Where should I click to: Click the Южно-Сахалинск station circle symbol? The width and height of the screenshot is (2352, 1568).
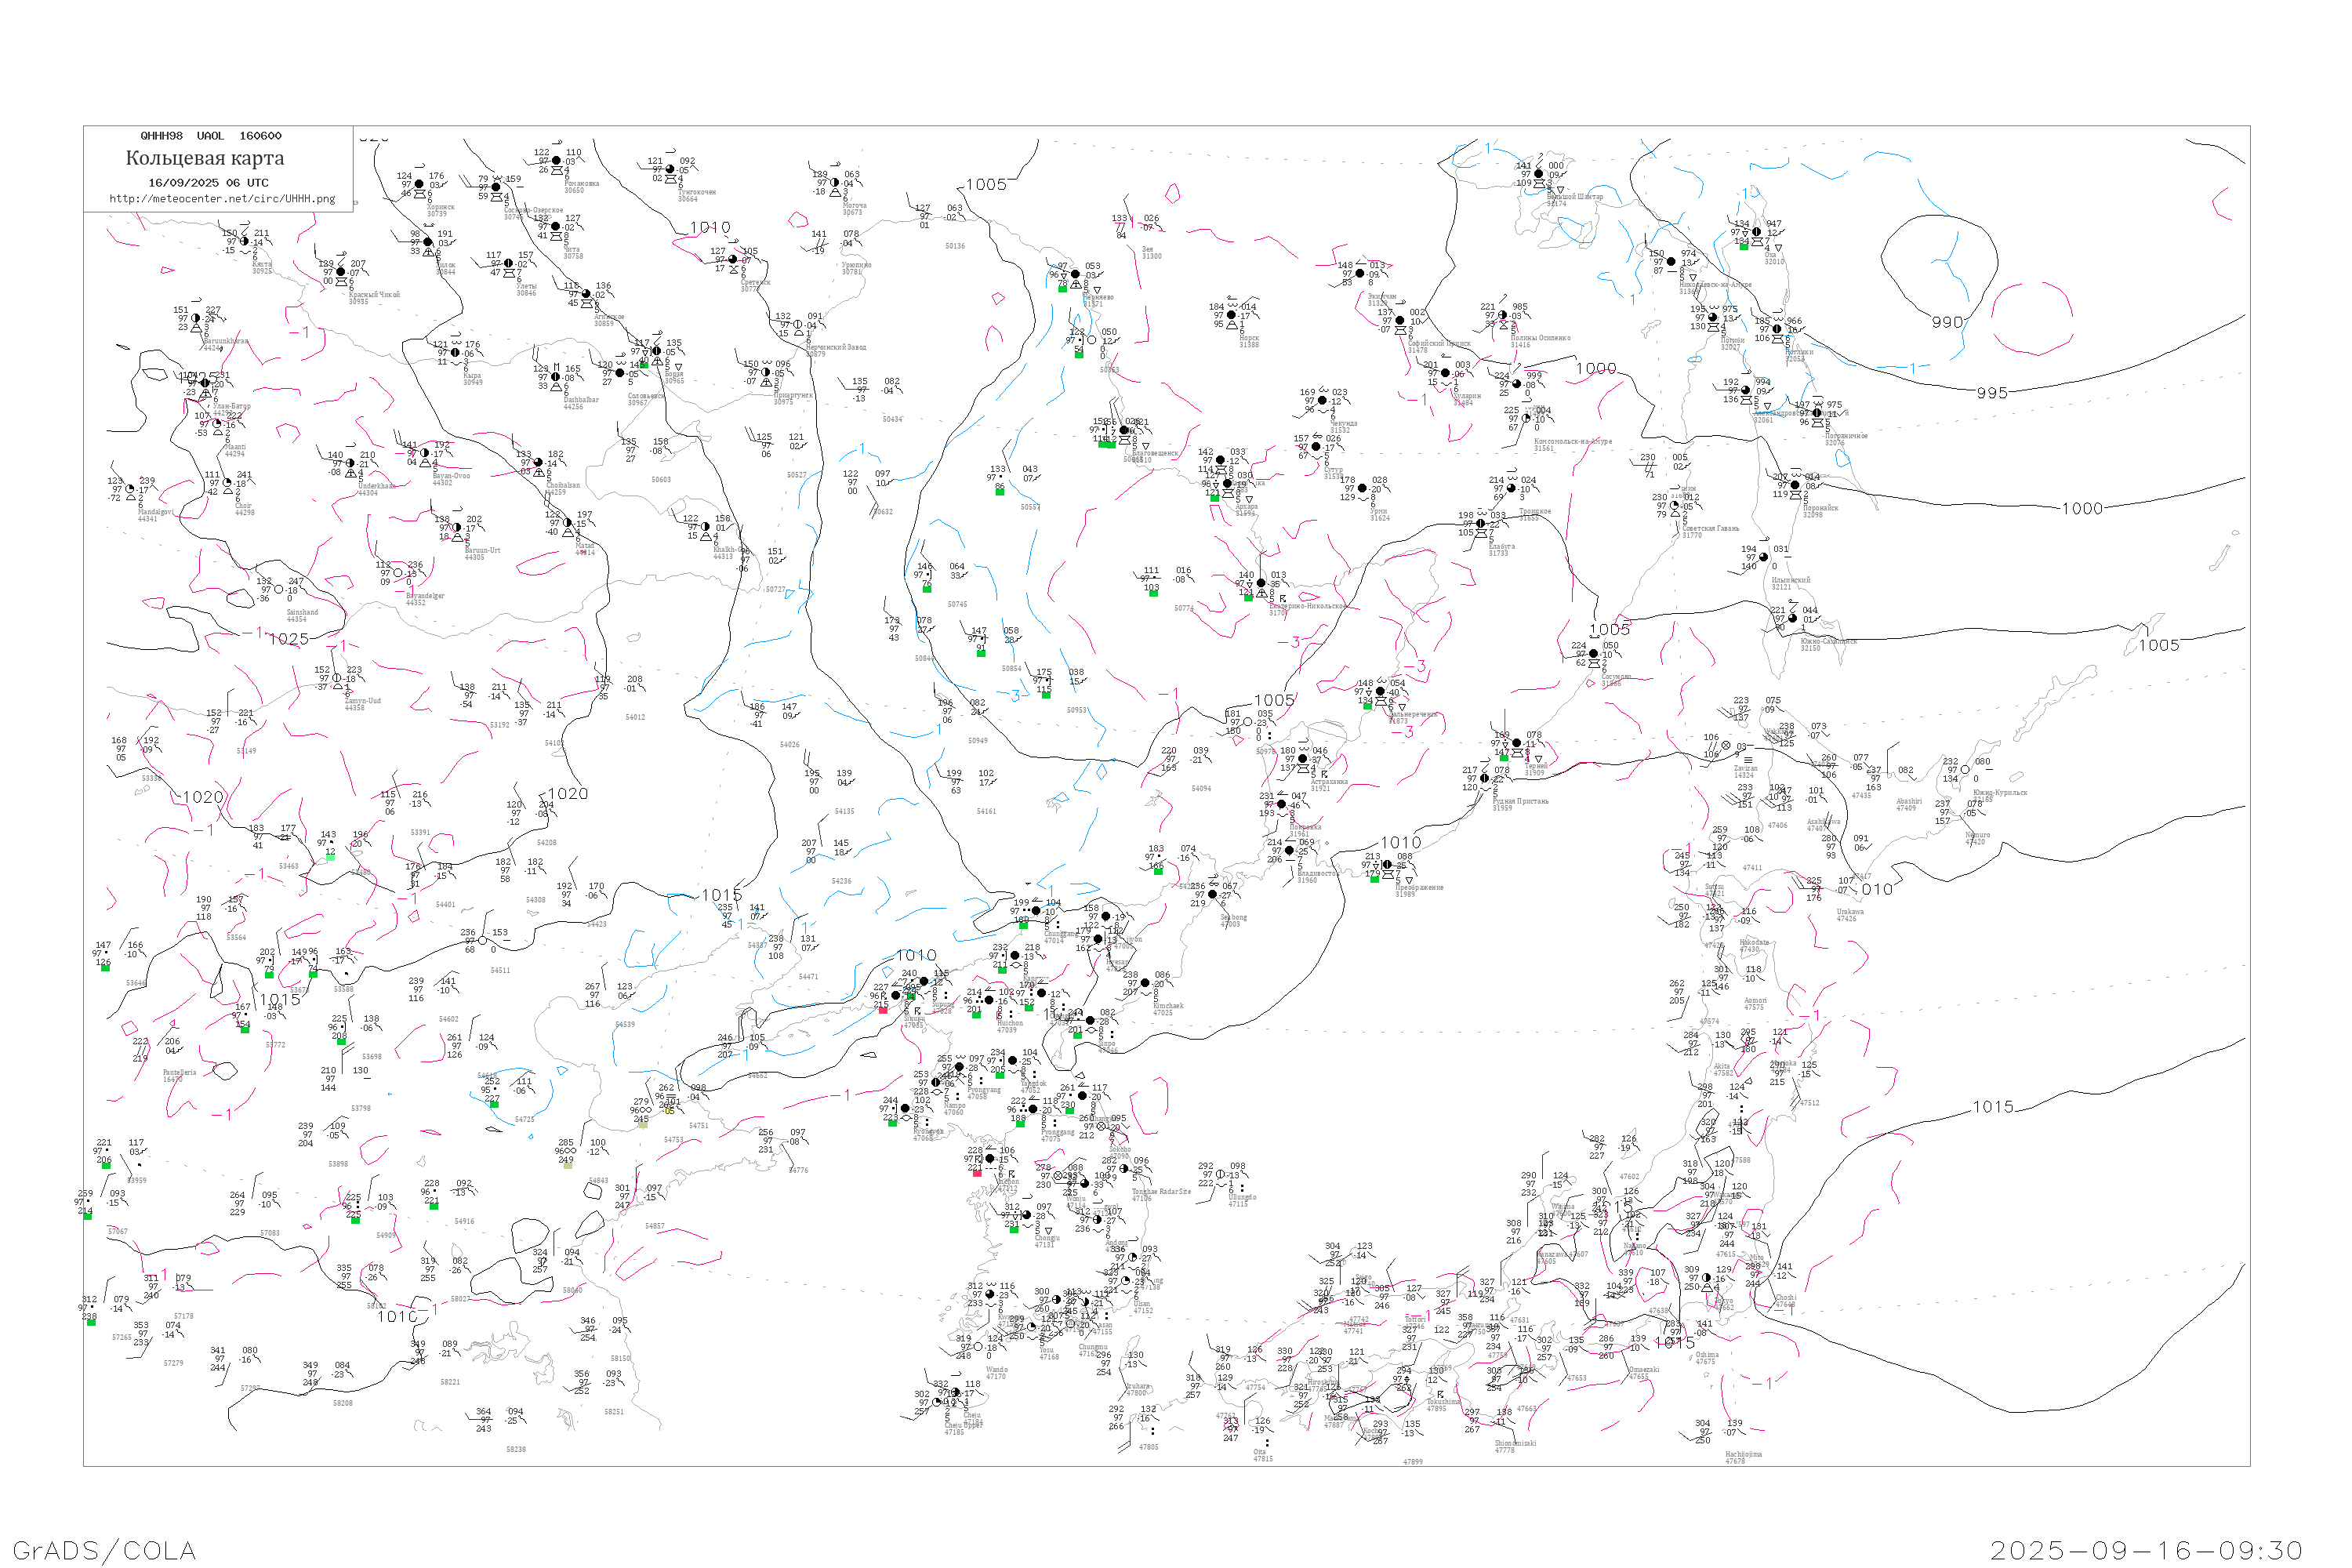[x=1792, y=618]
